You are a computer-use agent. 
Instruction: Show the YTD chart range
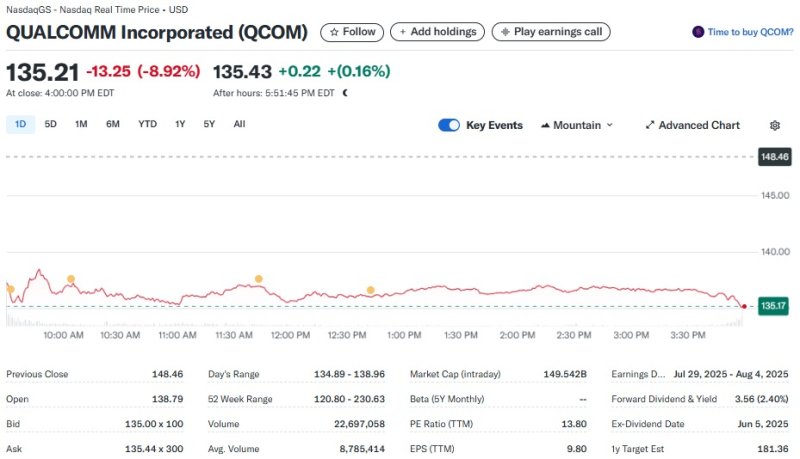point(147,124)
